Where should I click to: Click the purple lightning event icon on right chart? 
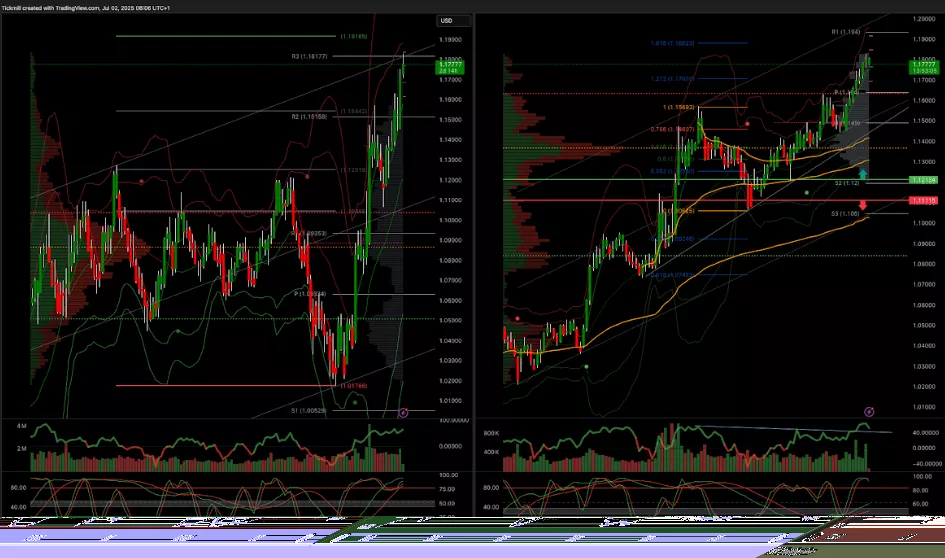coord(869,412)
